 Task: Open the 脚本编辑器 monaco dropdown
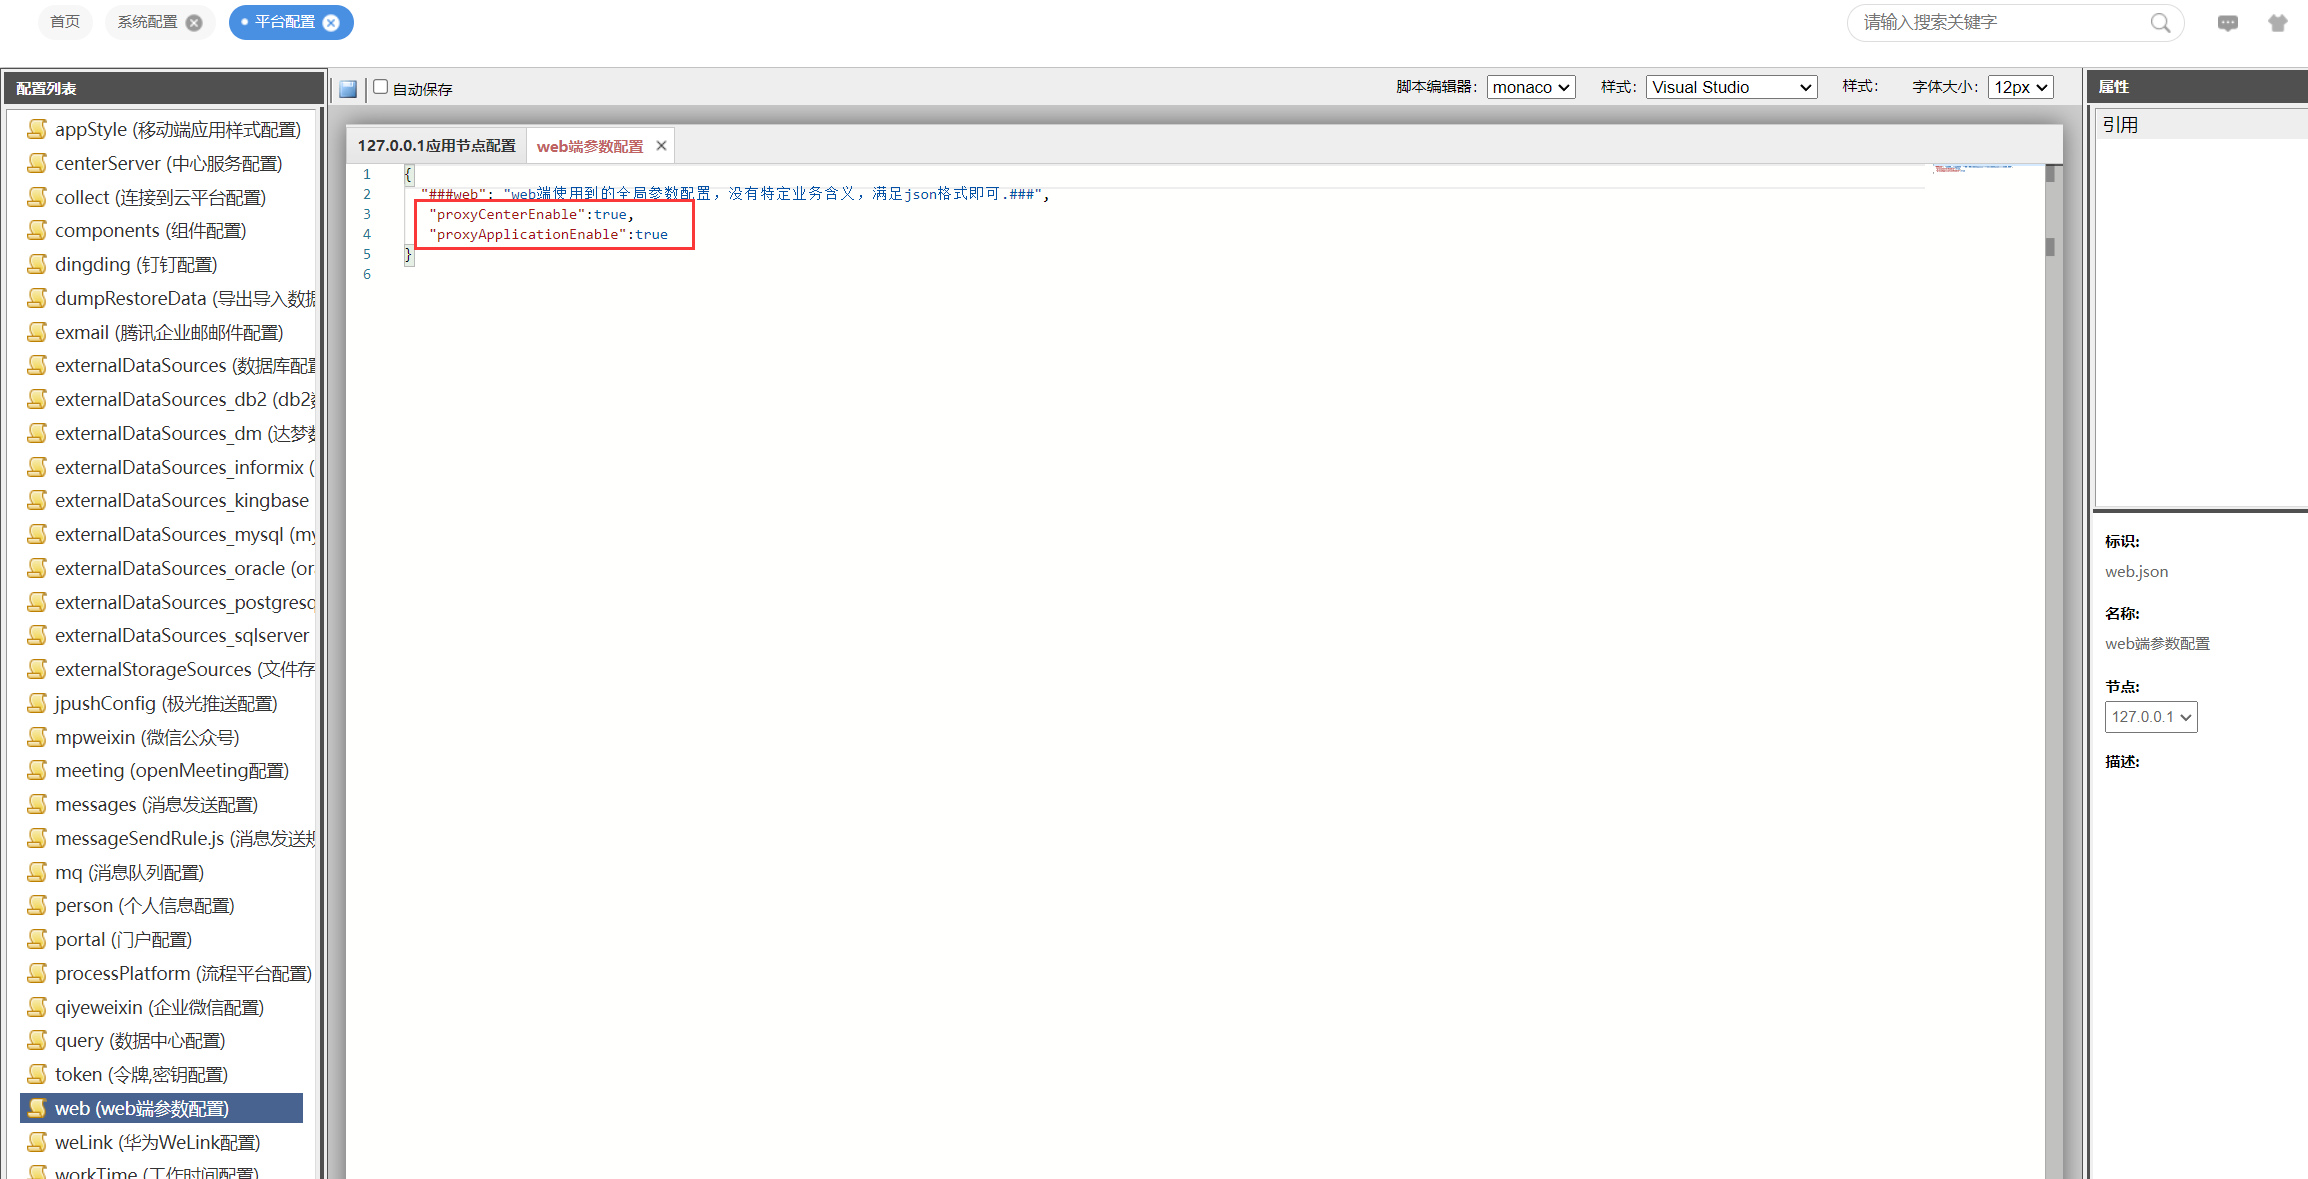[1530, 87]
